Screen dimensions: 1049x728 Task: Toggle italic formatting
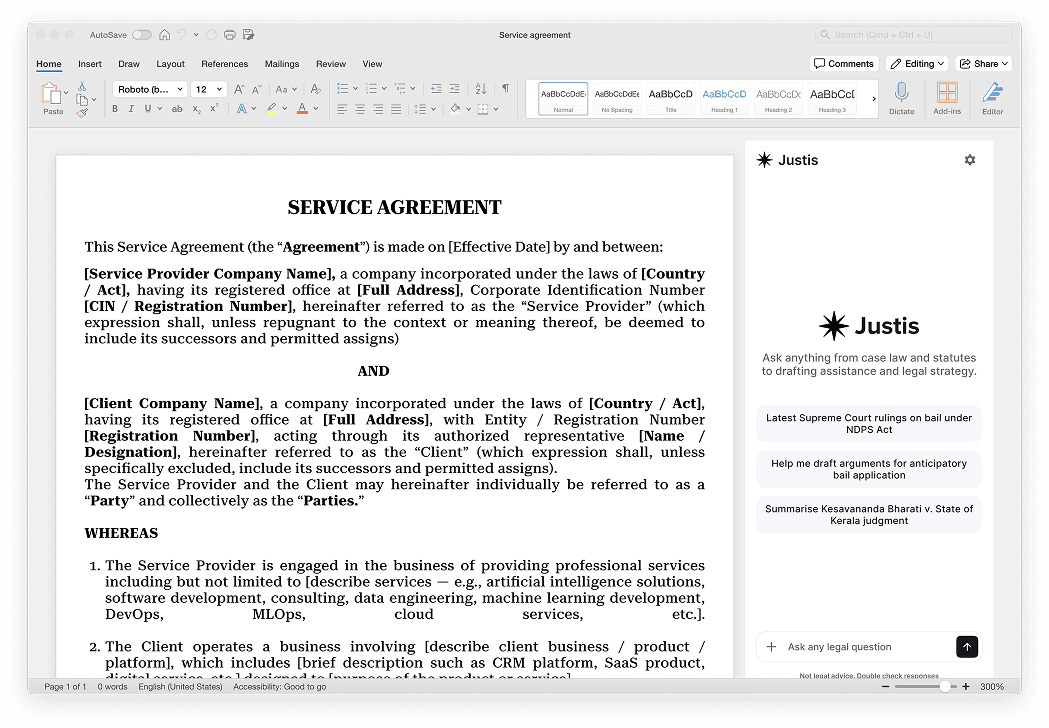(x=131, y=108)
